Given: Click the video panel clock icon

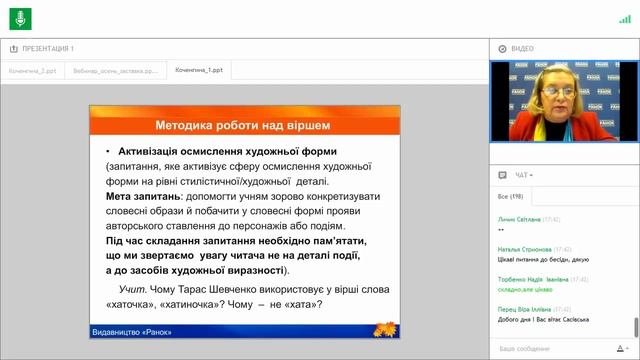Looking at the screenshot, I should [502, 49].
